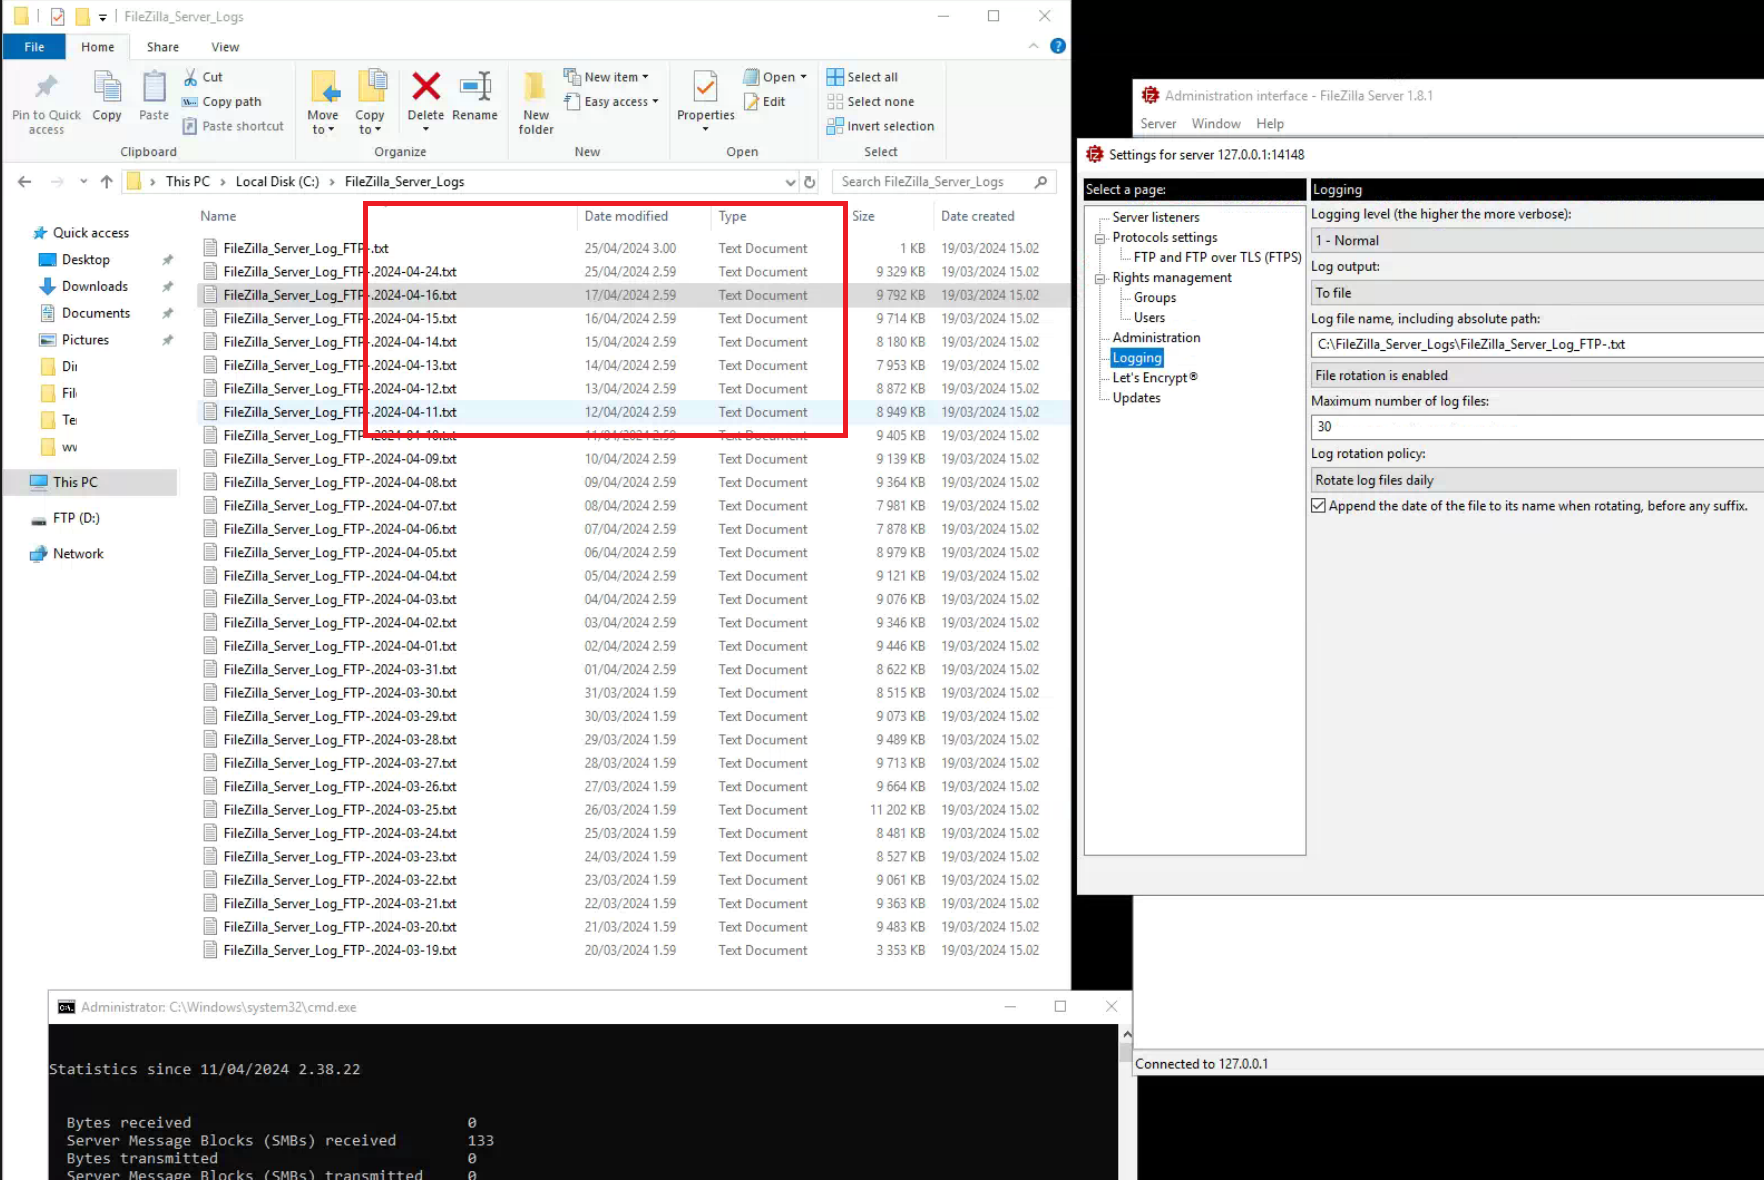Open Downloads in Quick access sidebar

pos(94,286)
